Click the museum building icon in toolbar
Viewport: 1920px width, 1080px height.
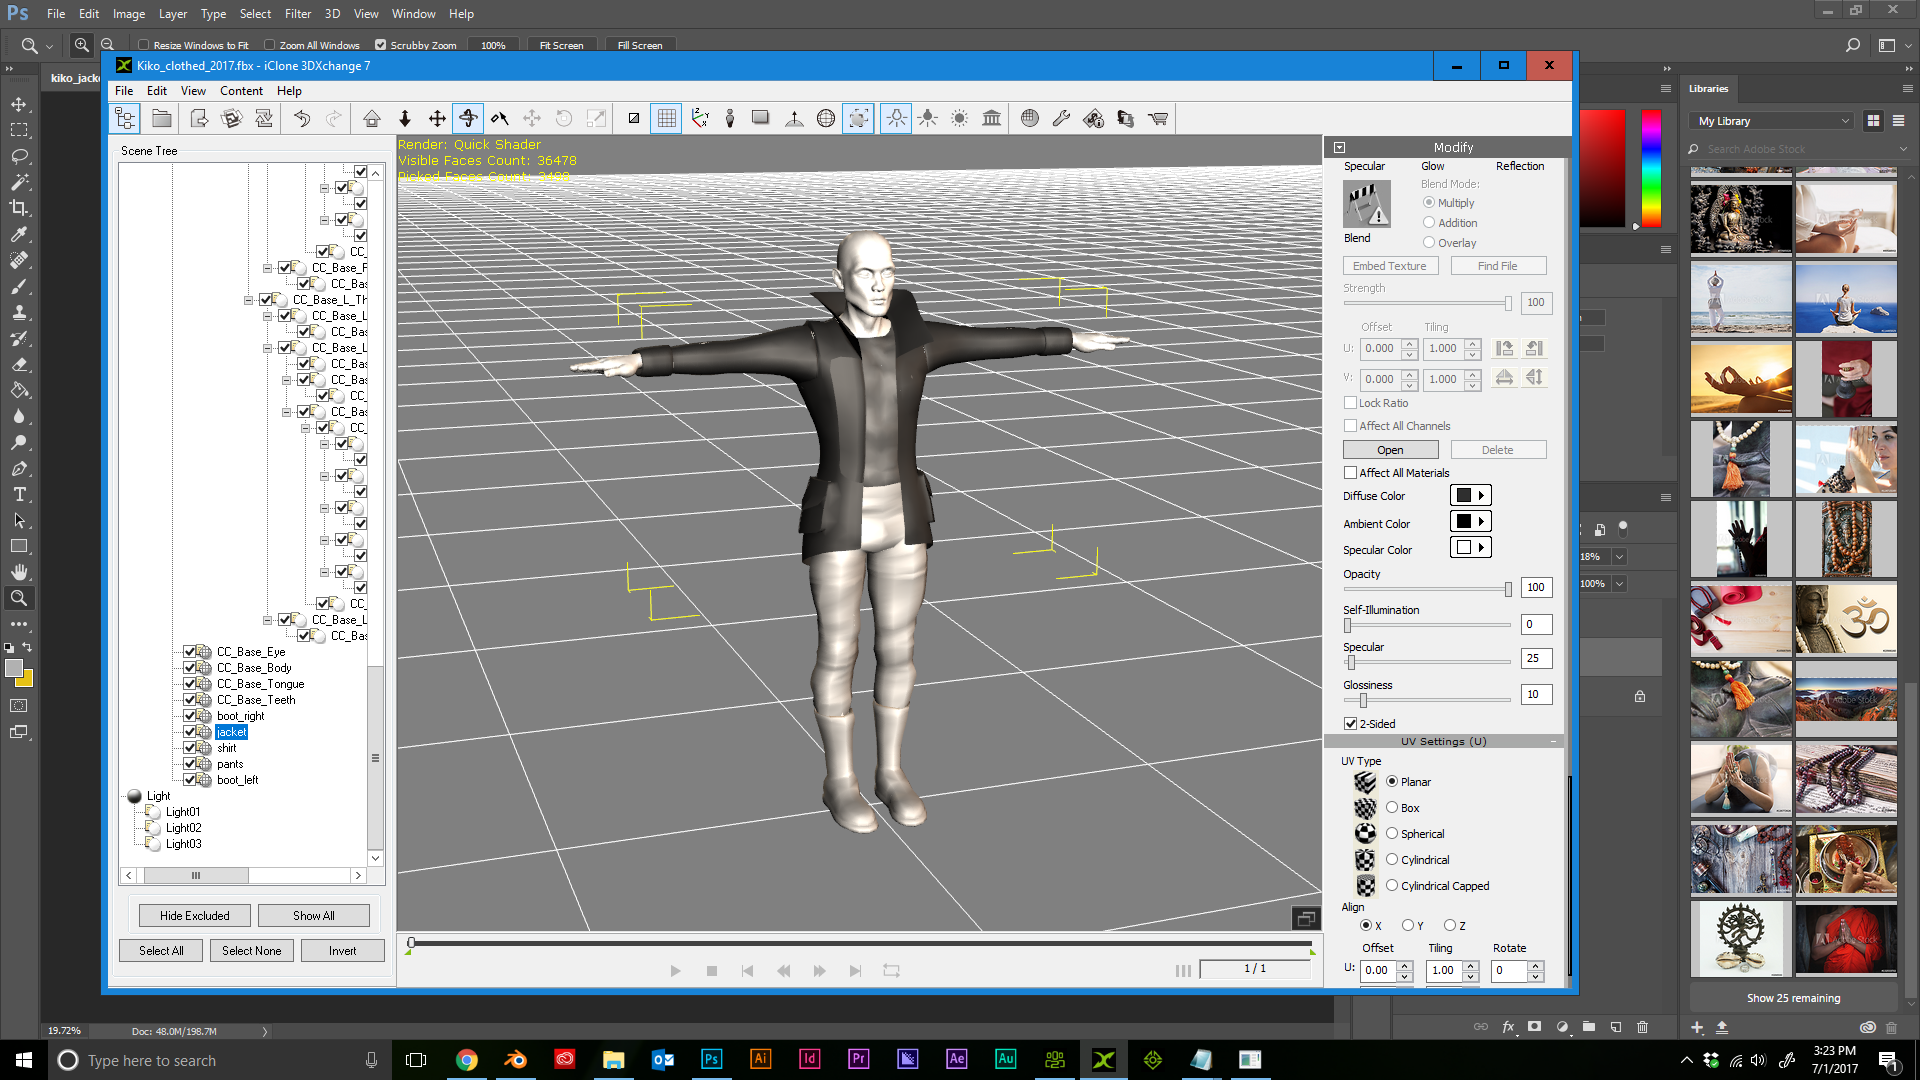992,119
